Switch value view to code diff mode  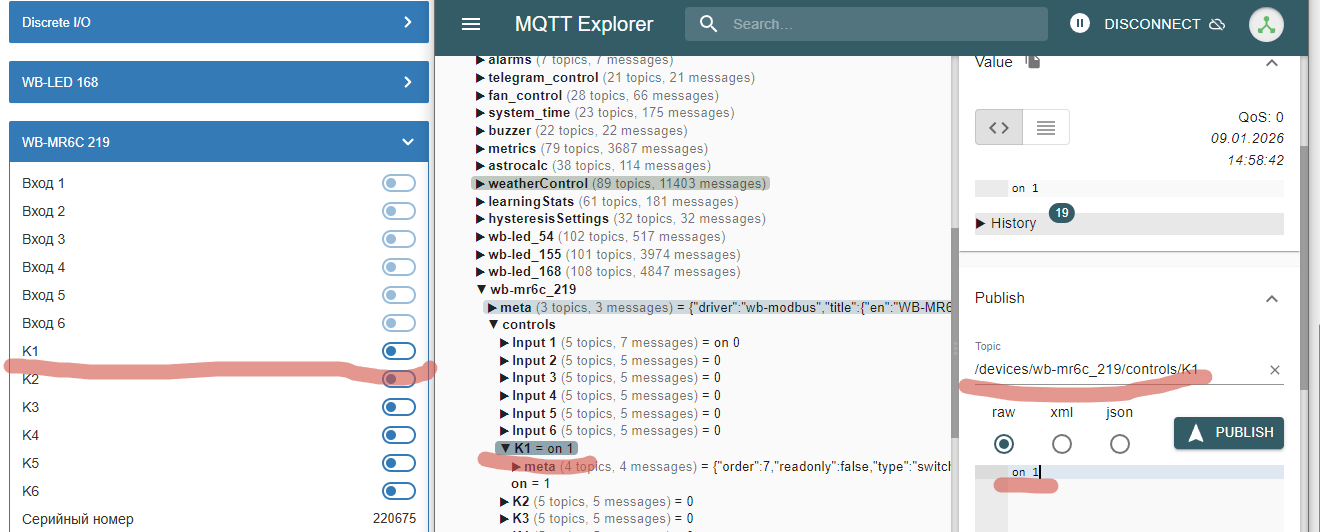(999, 127)
